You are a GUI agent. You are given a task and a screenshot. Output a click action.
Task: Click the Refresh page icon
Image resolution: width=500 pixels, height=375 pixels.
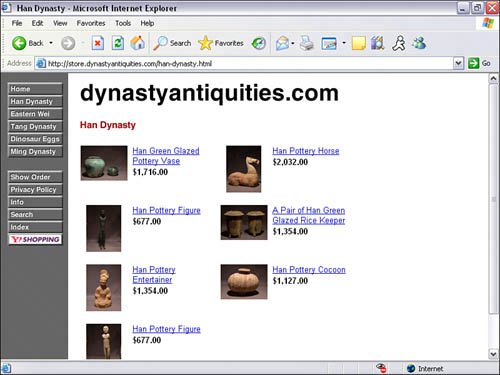click(117, 43)
